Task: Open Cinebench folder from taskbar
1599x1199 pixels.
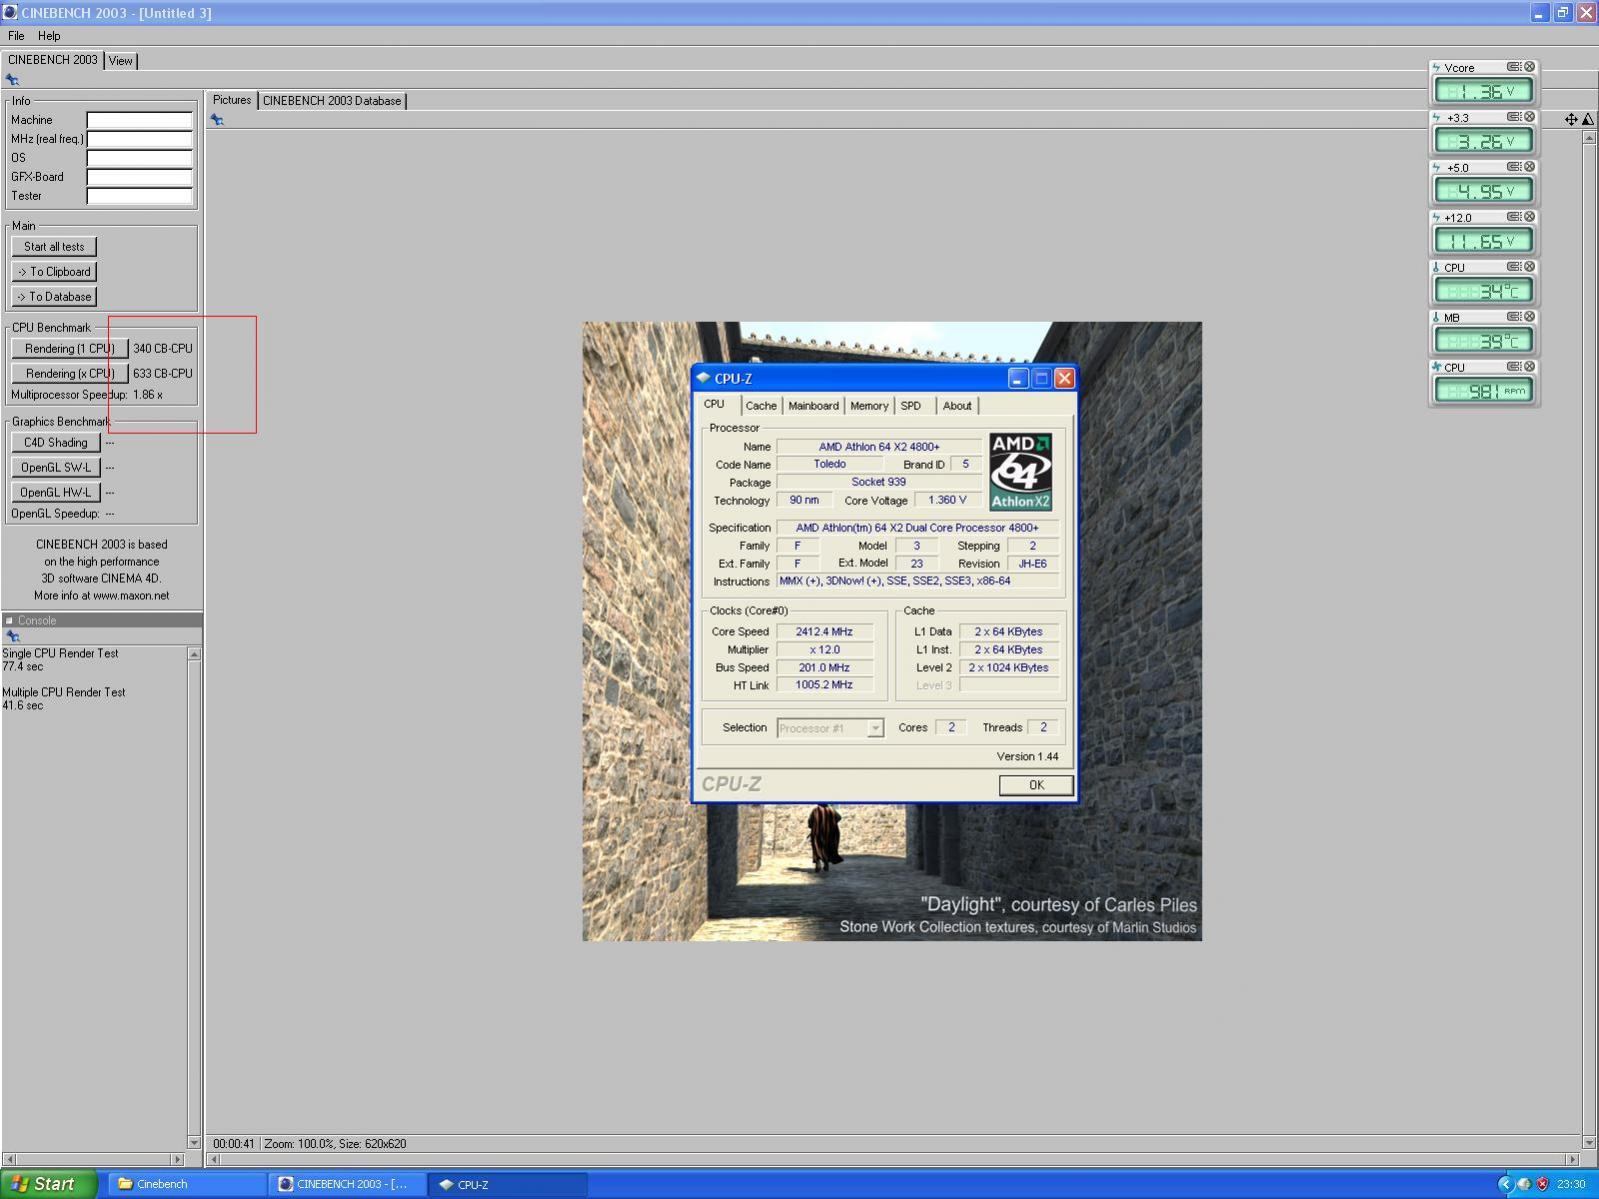Action: [186, 1184]
